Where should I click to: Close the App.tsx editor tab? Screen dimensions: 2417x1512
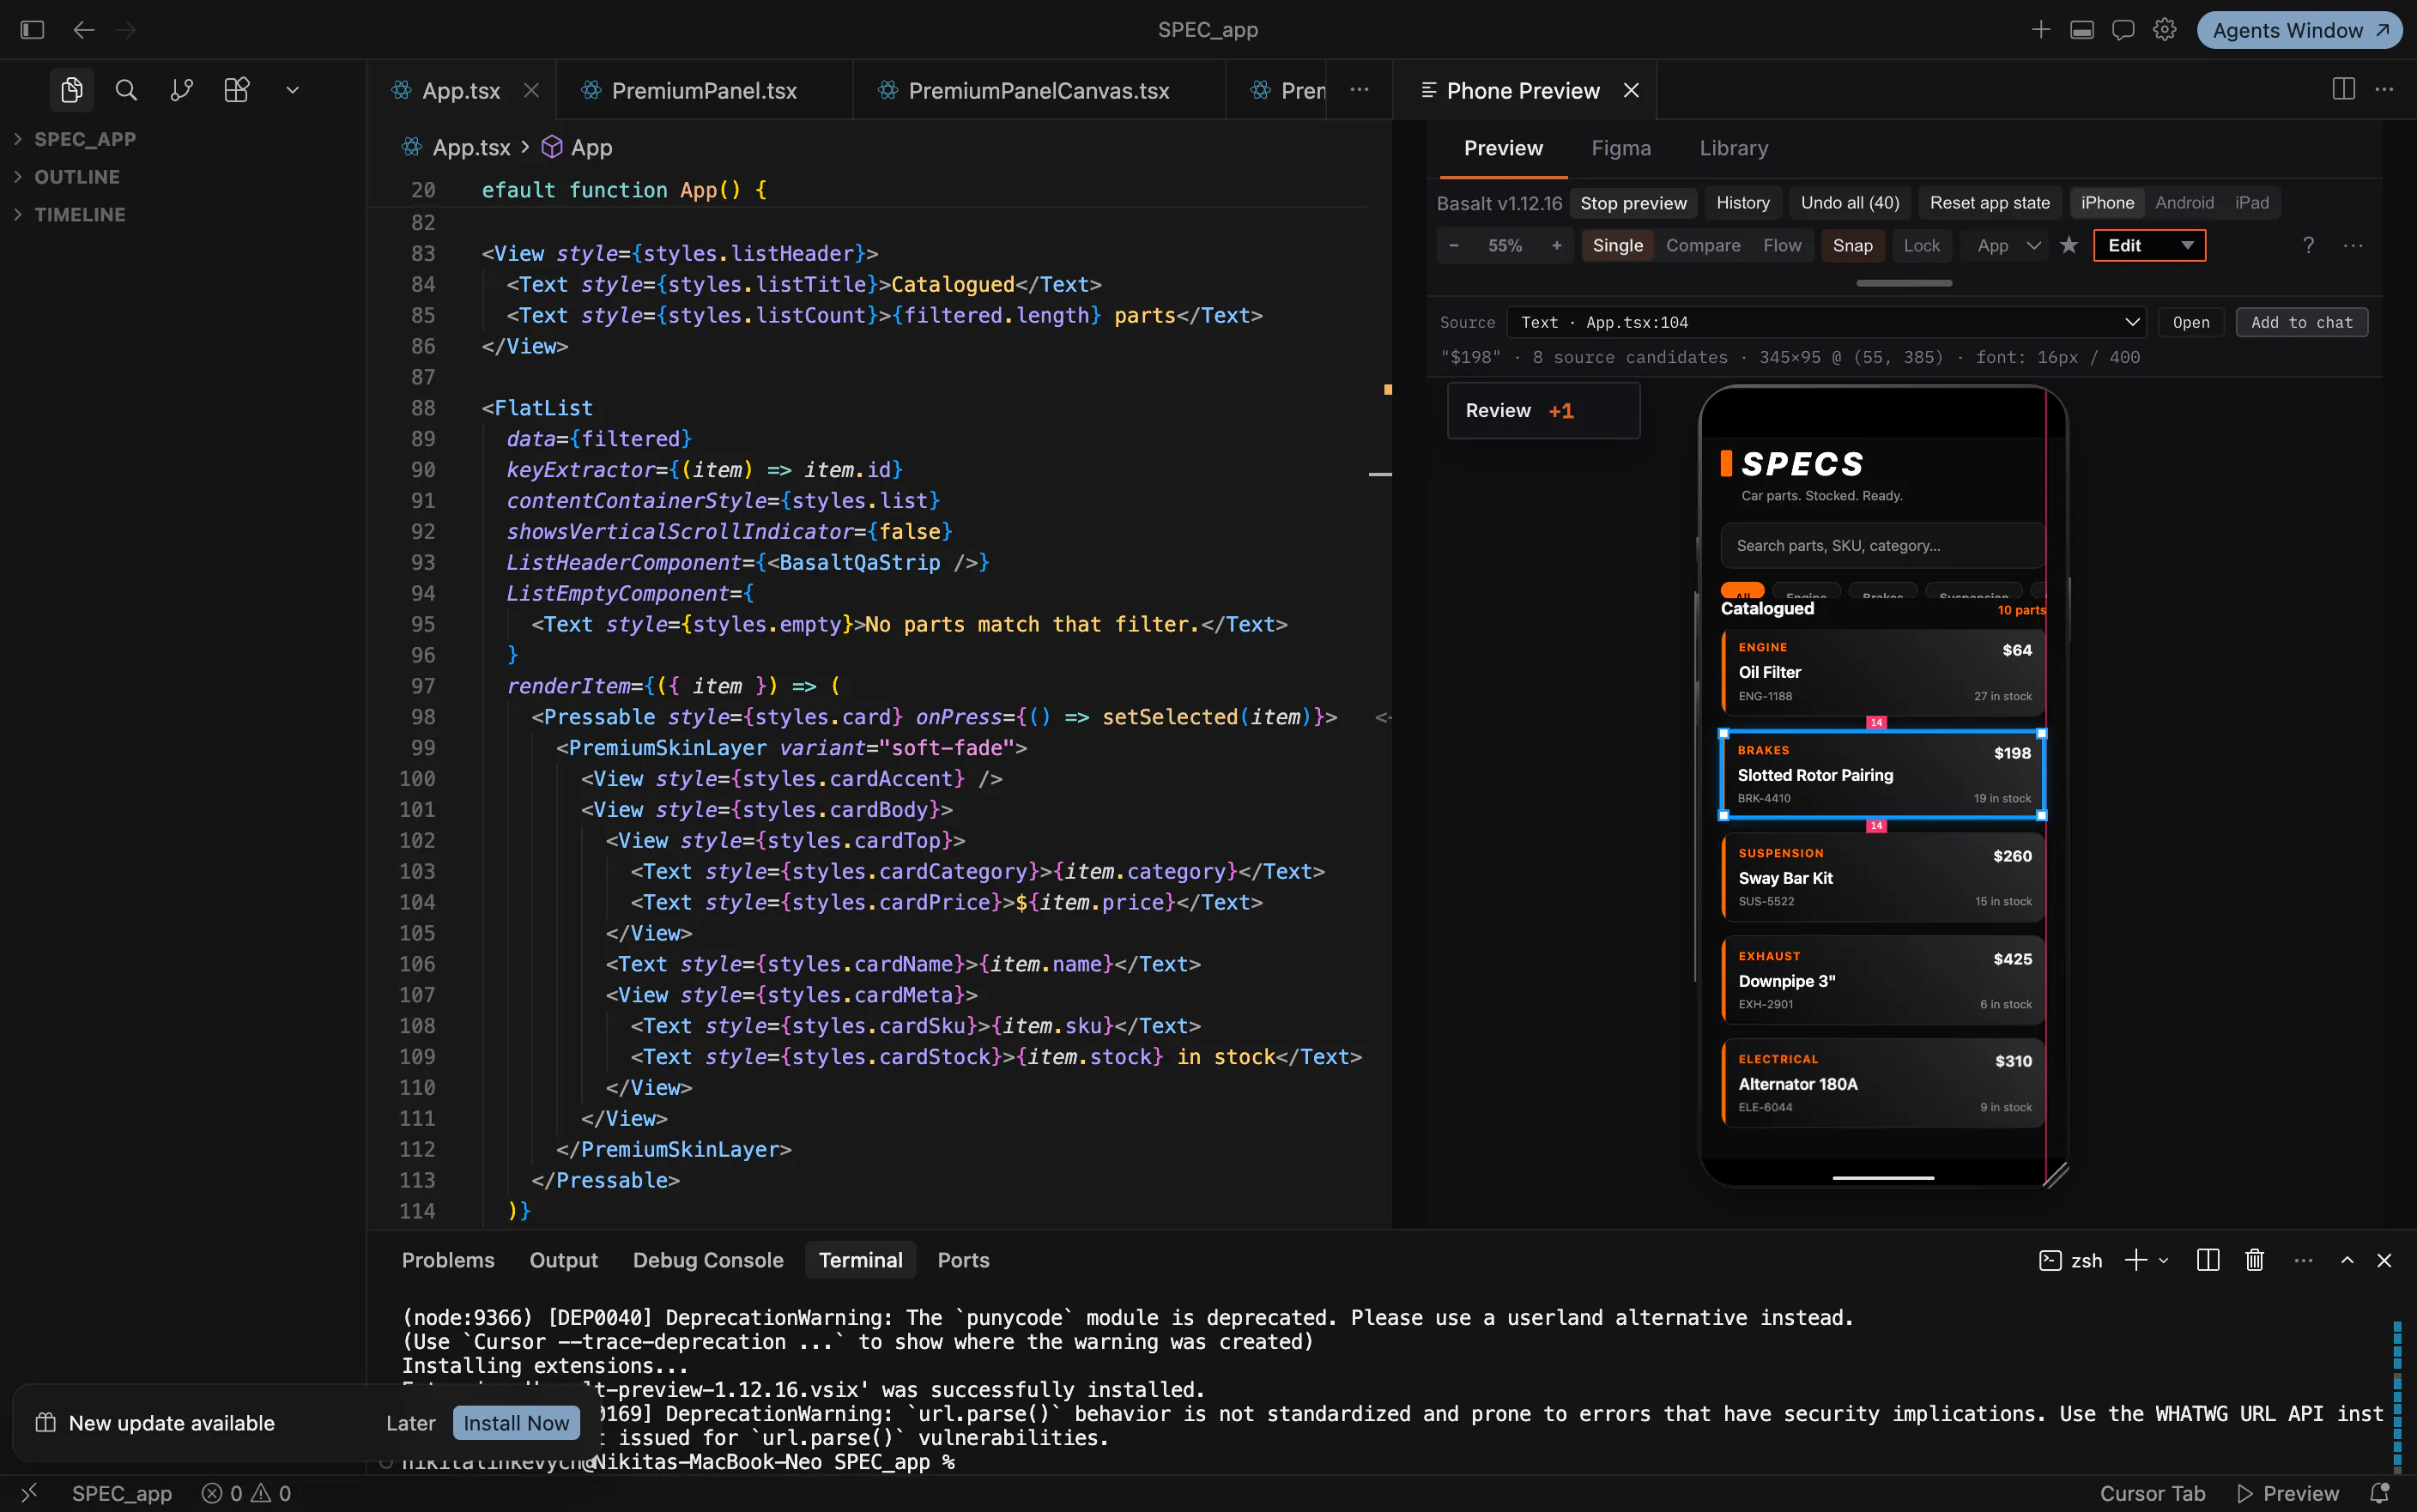(x=532, y=90)
